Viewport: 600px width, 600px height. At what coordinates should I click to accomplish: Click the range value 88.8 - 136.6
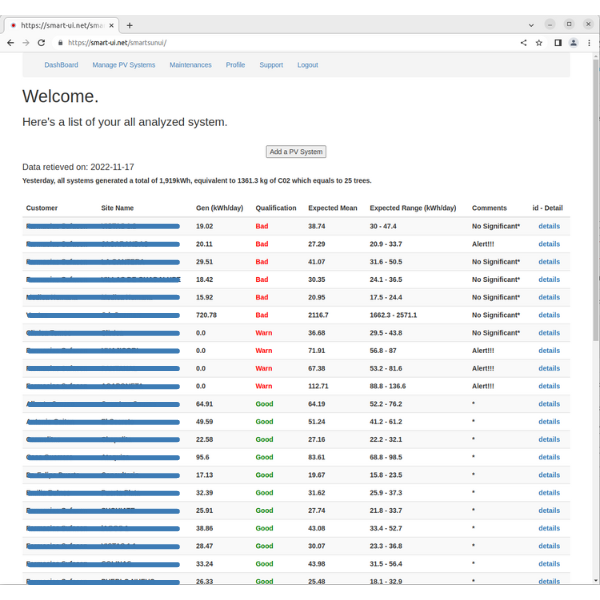tap(388, 386)
